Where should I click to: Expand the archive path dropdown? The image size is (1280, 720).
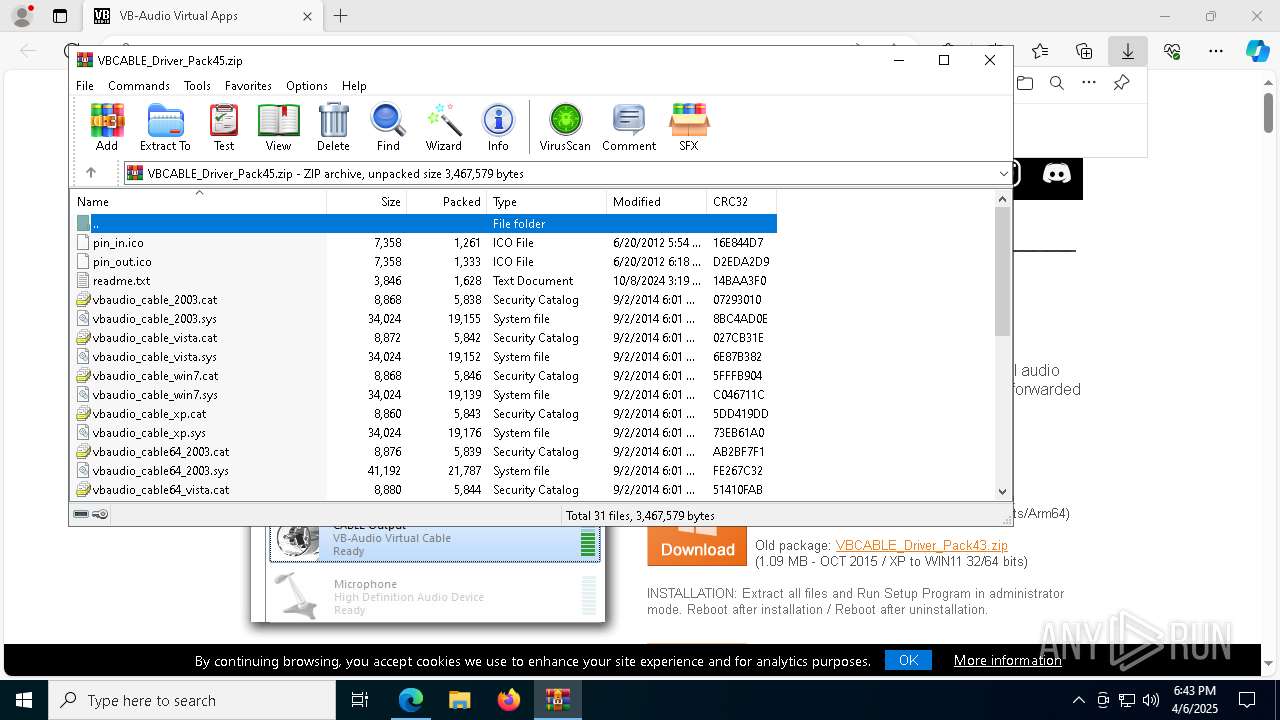1003,173
